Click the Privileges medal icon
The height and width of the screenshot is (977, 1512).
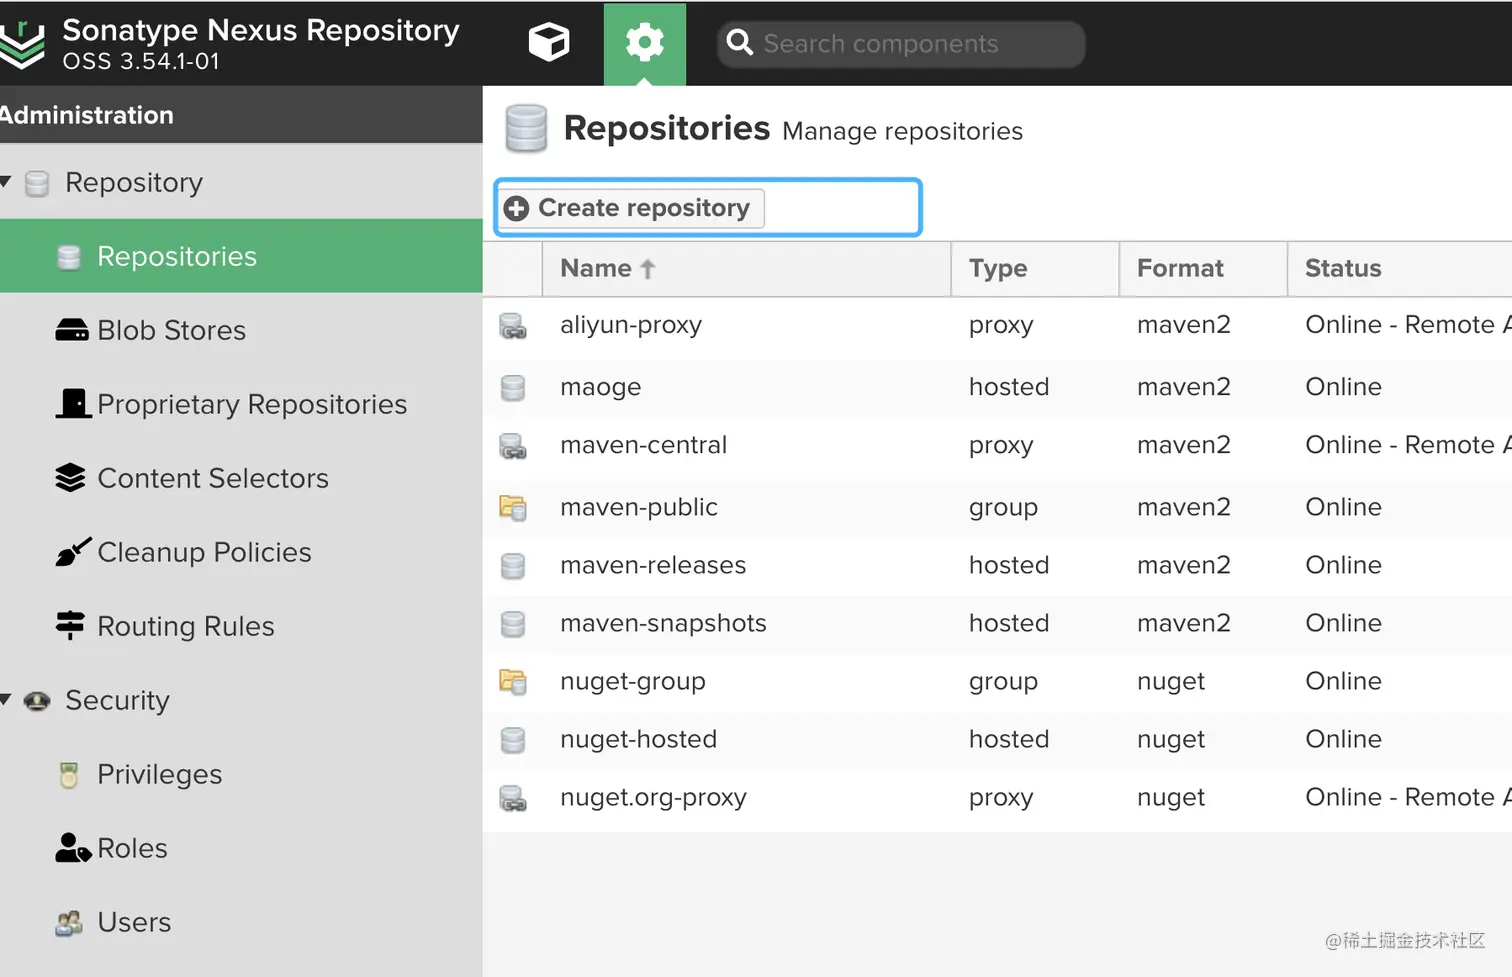69,775
